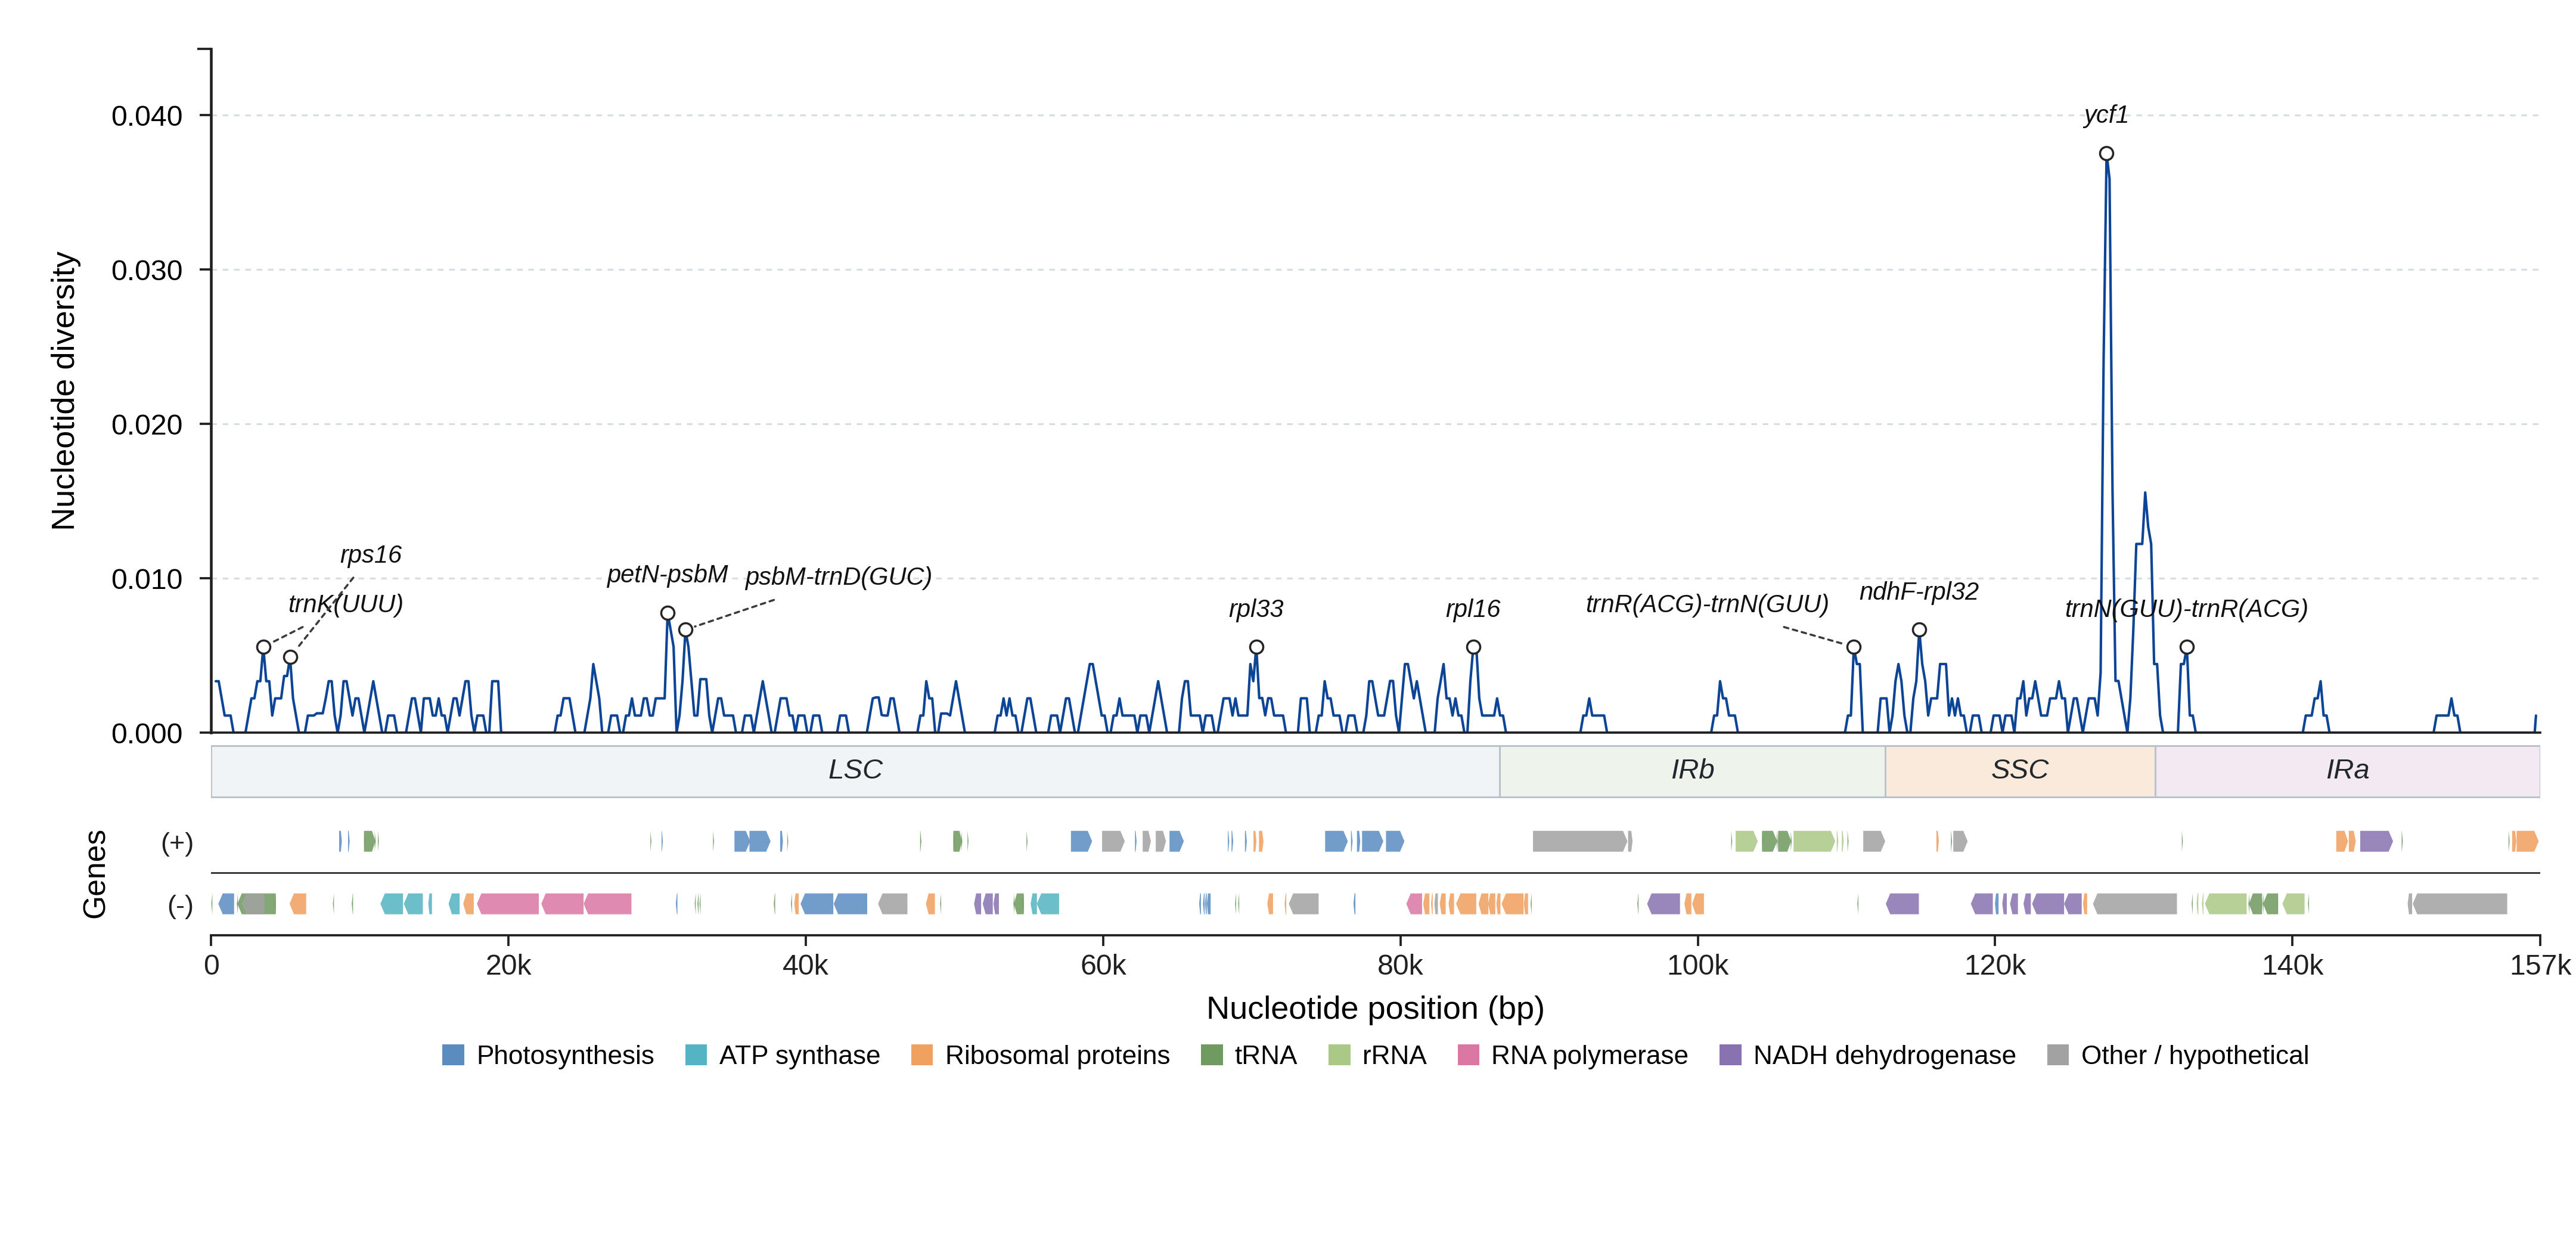2576x1253 pixels.
Task: Click the ycf1 peak marker circle
Action: point(2106,154)
